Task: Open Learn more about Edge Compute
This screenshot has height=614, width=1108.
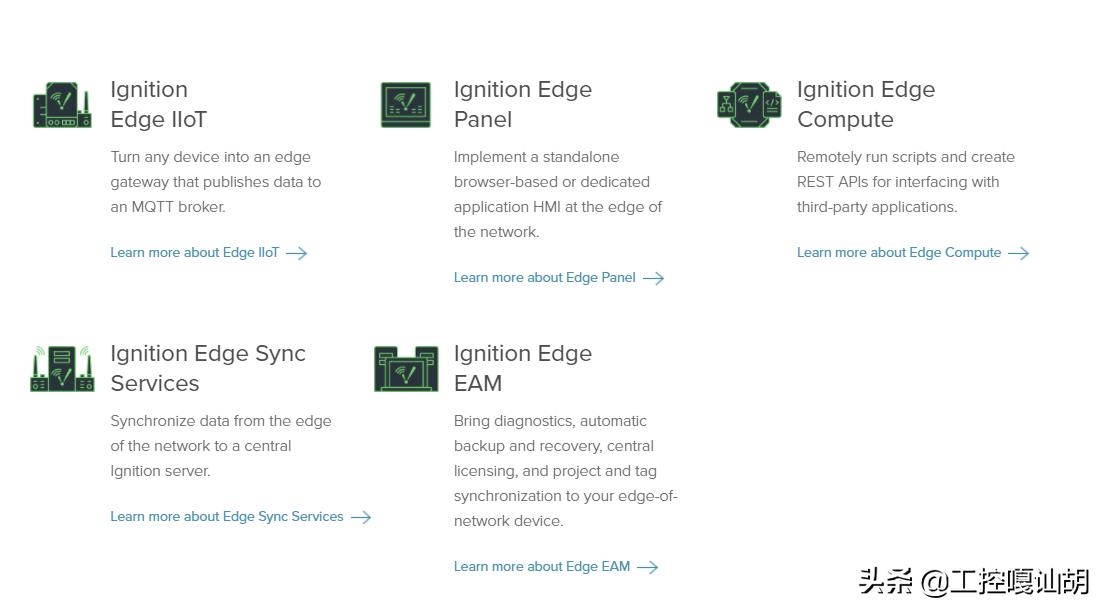Action: click(898, 253)
